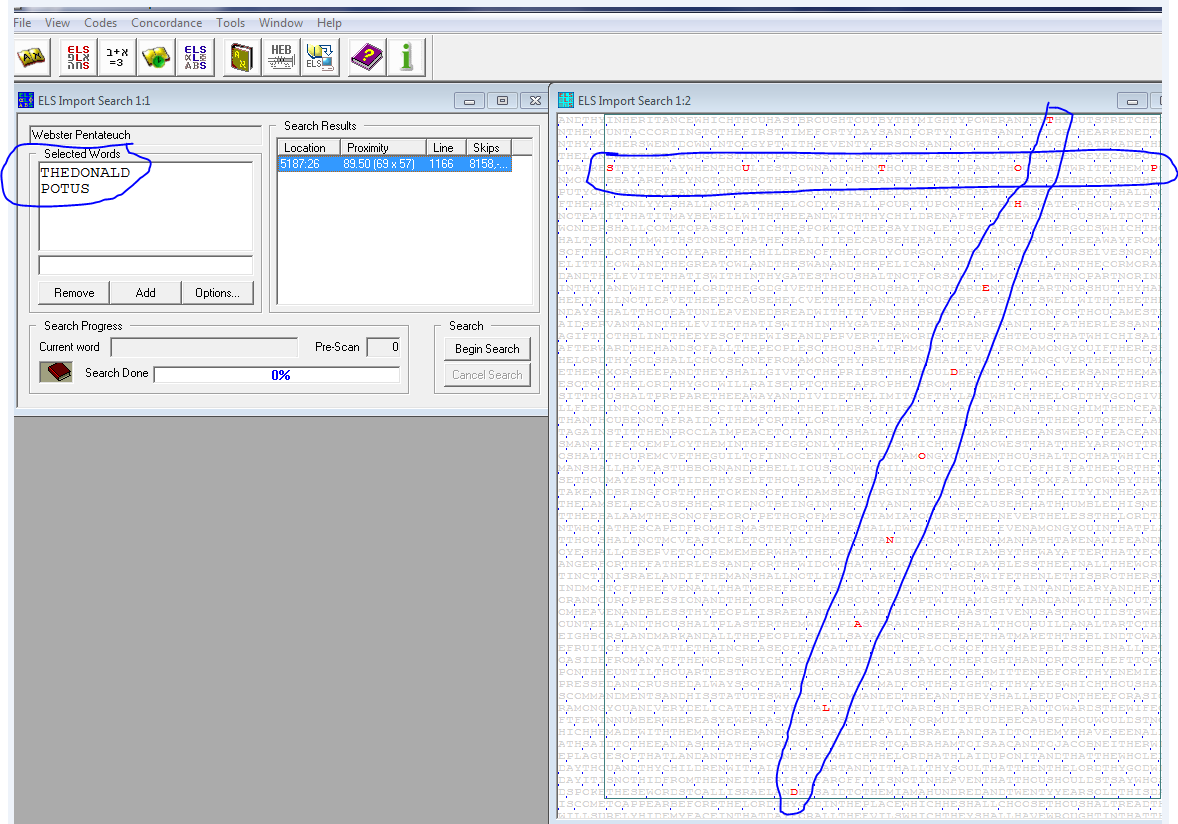
Task: Click the red ELS search toolbar icon
Action: point(78,57)
